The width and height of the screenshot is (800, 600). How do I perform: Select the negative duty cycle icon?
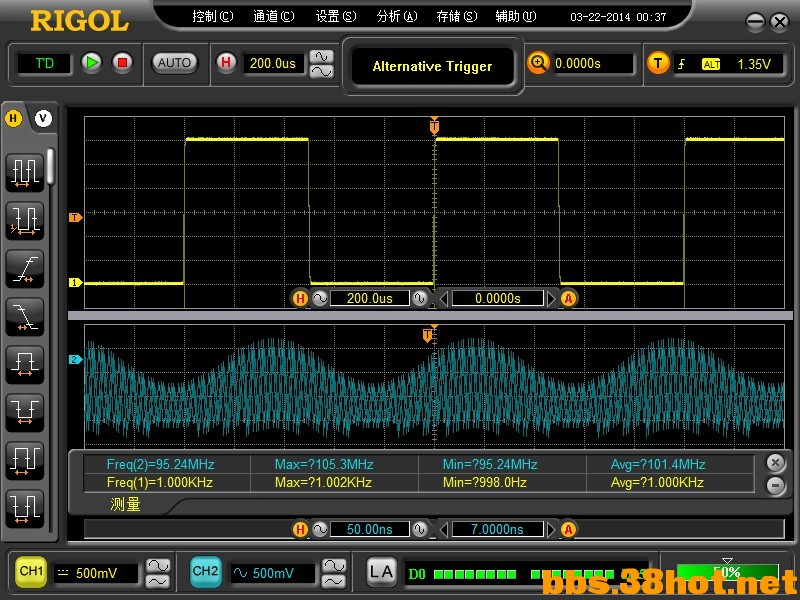(24, 508)
